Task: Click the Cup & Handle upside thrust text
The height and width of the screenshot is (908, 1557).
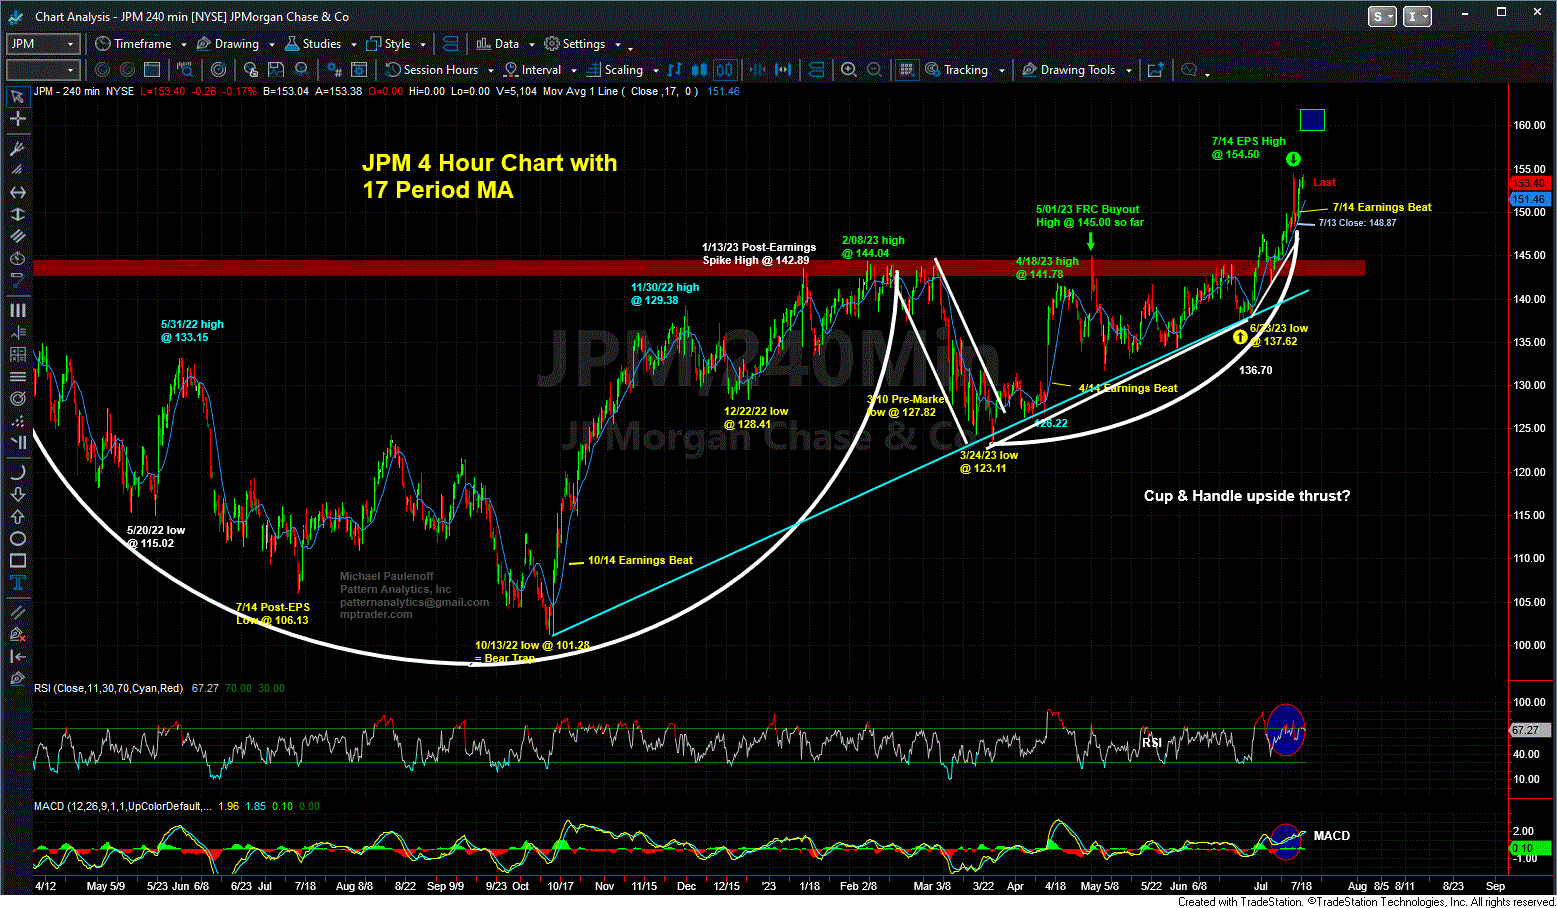Action: [1247, 496]
